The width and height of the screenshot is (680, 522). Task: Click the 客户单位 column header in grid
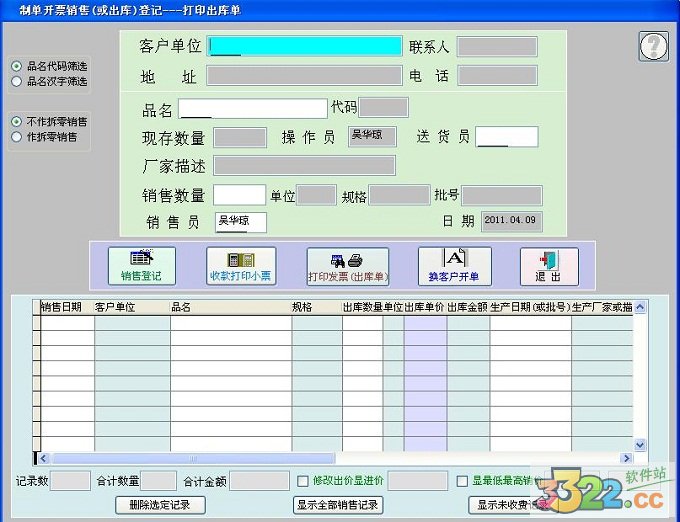click(132, 308)
